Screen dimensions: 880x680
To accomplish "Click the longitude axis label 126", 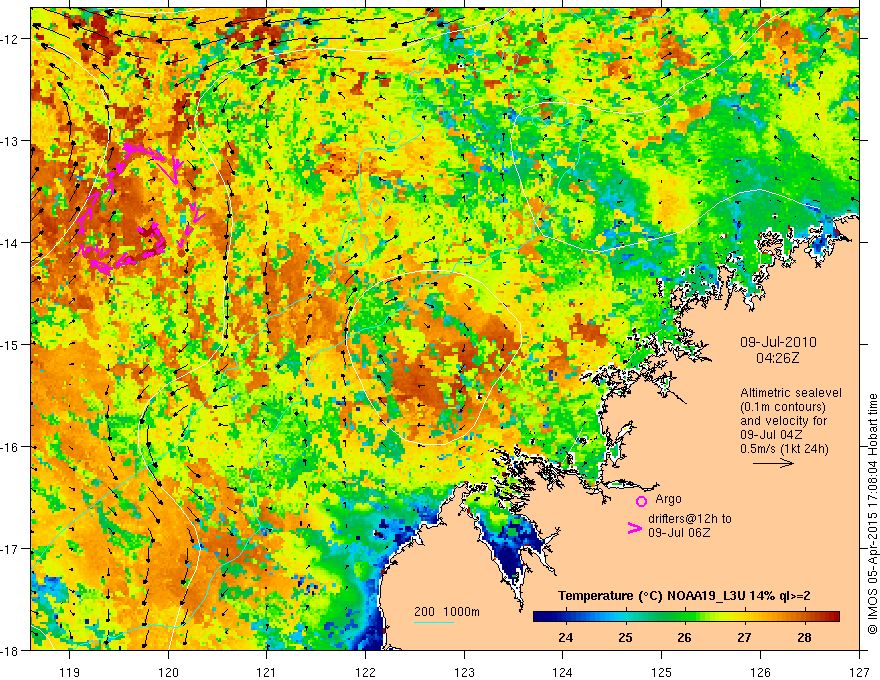I will pyautogui.click(x=760, y=672).
